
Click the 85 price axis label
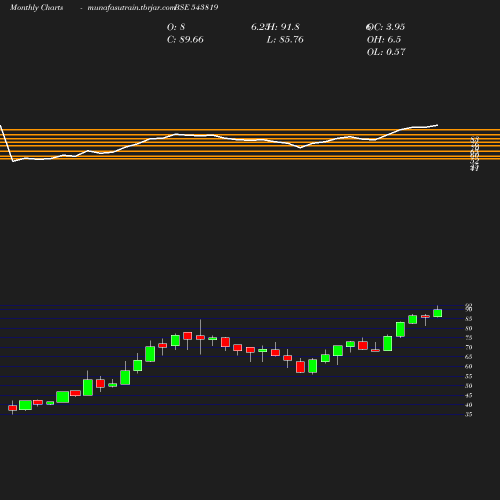[x=469, y=319]
